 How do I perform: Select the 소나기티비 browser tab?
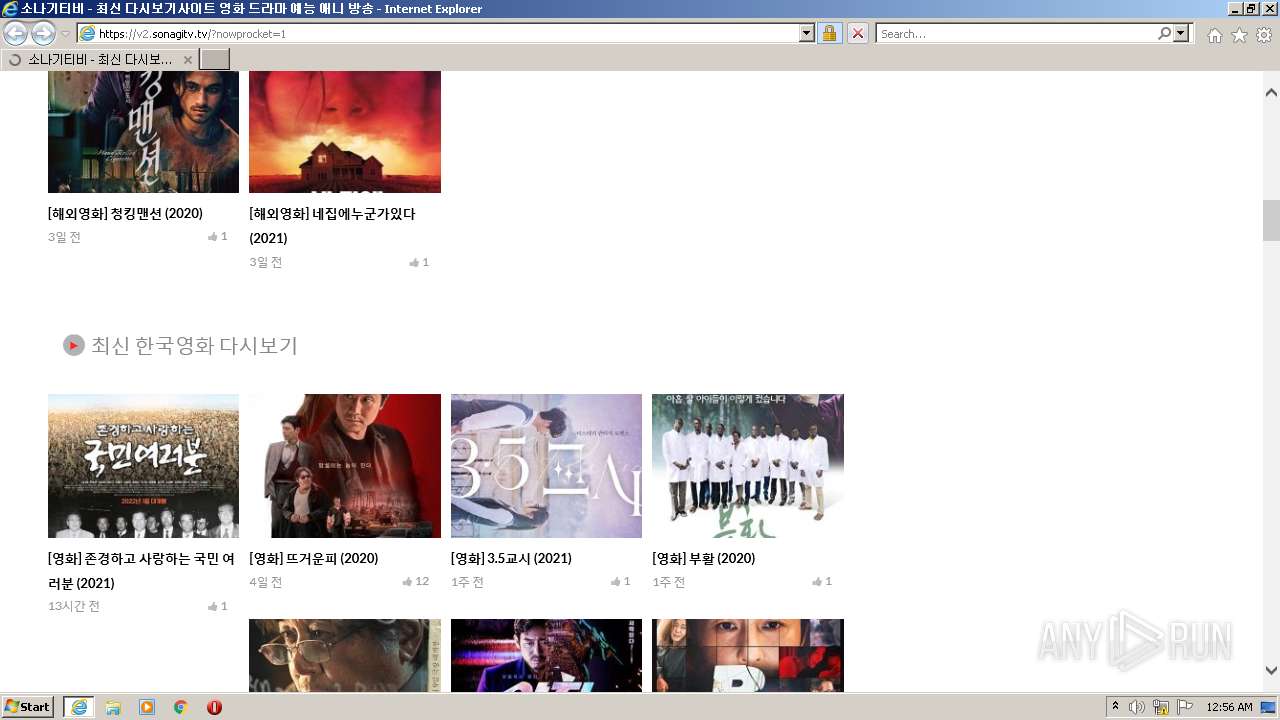click(100, 59)
